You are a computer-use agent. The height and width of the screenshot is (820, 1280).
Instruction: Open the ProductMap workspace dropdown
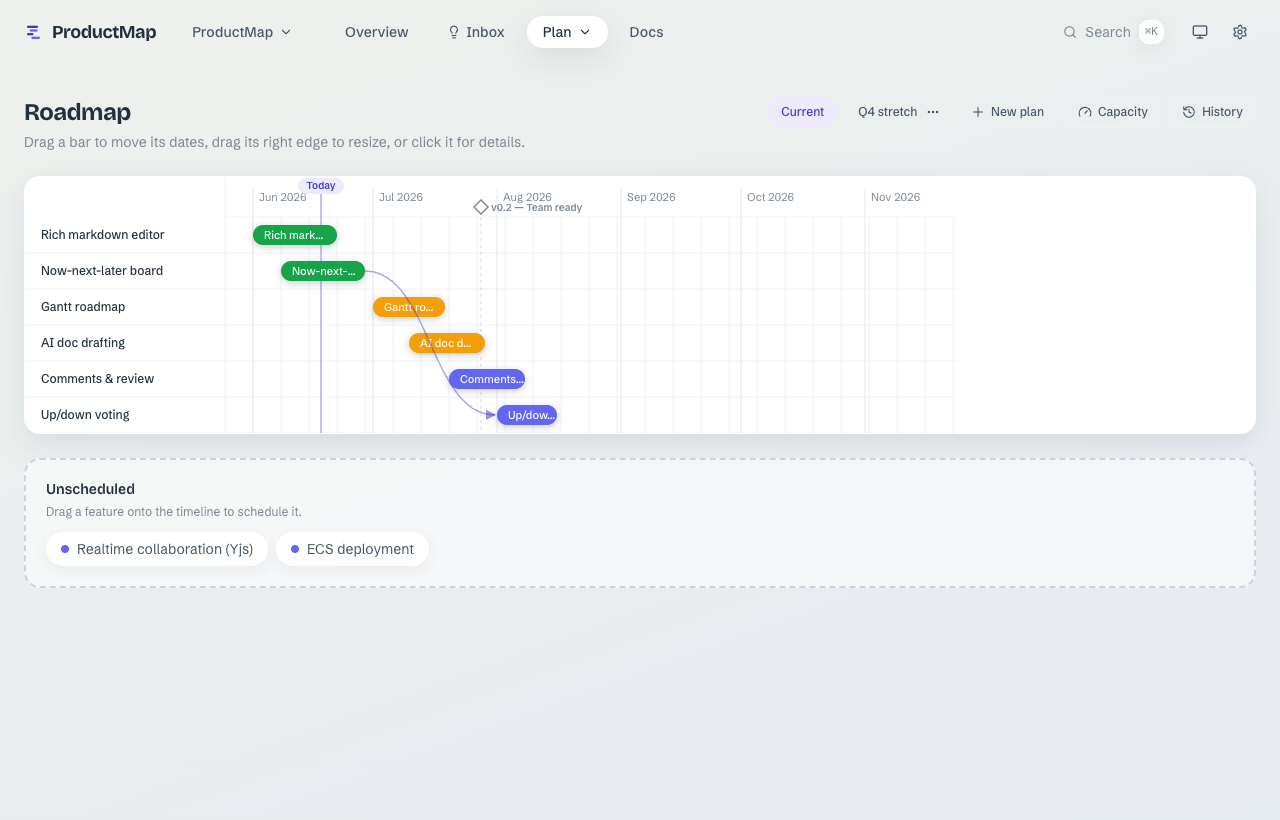tap(242, 32)
